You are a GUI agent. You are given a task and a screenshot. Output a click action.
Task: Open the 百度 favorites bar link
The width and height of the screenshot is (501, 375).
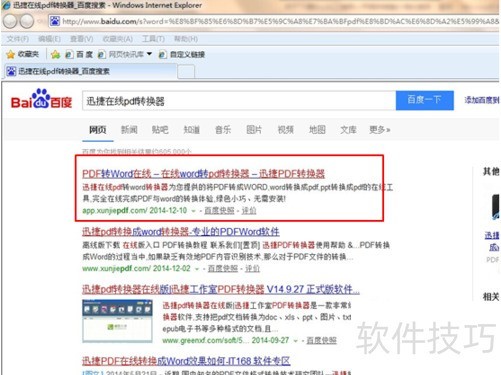79,54
